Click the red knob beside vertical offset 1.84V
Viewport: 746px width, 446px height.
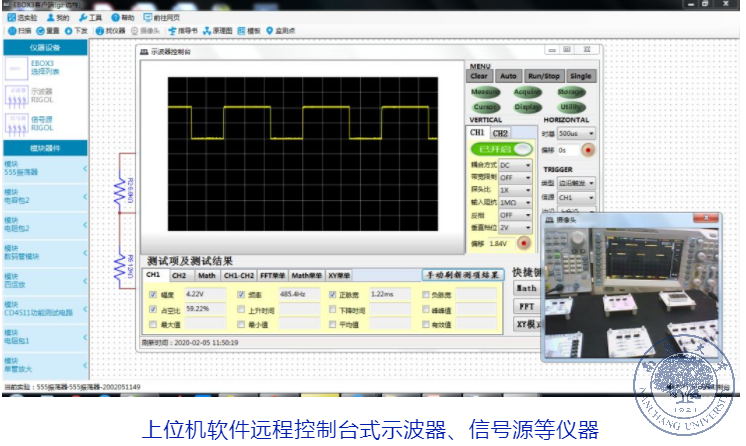(x=522, y=243)
